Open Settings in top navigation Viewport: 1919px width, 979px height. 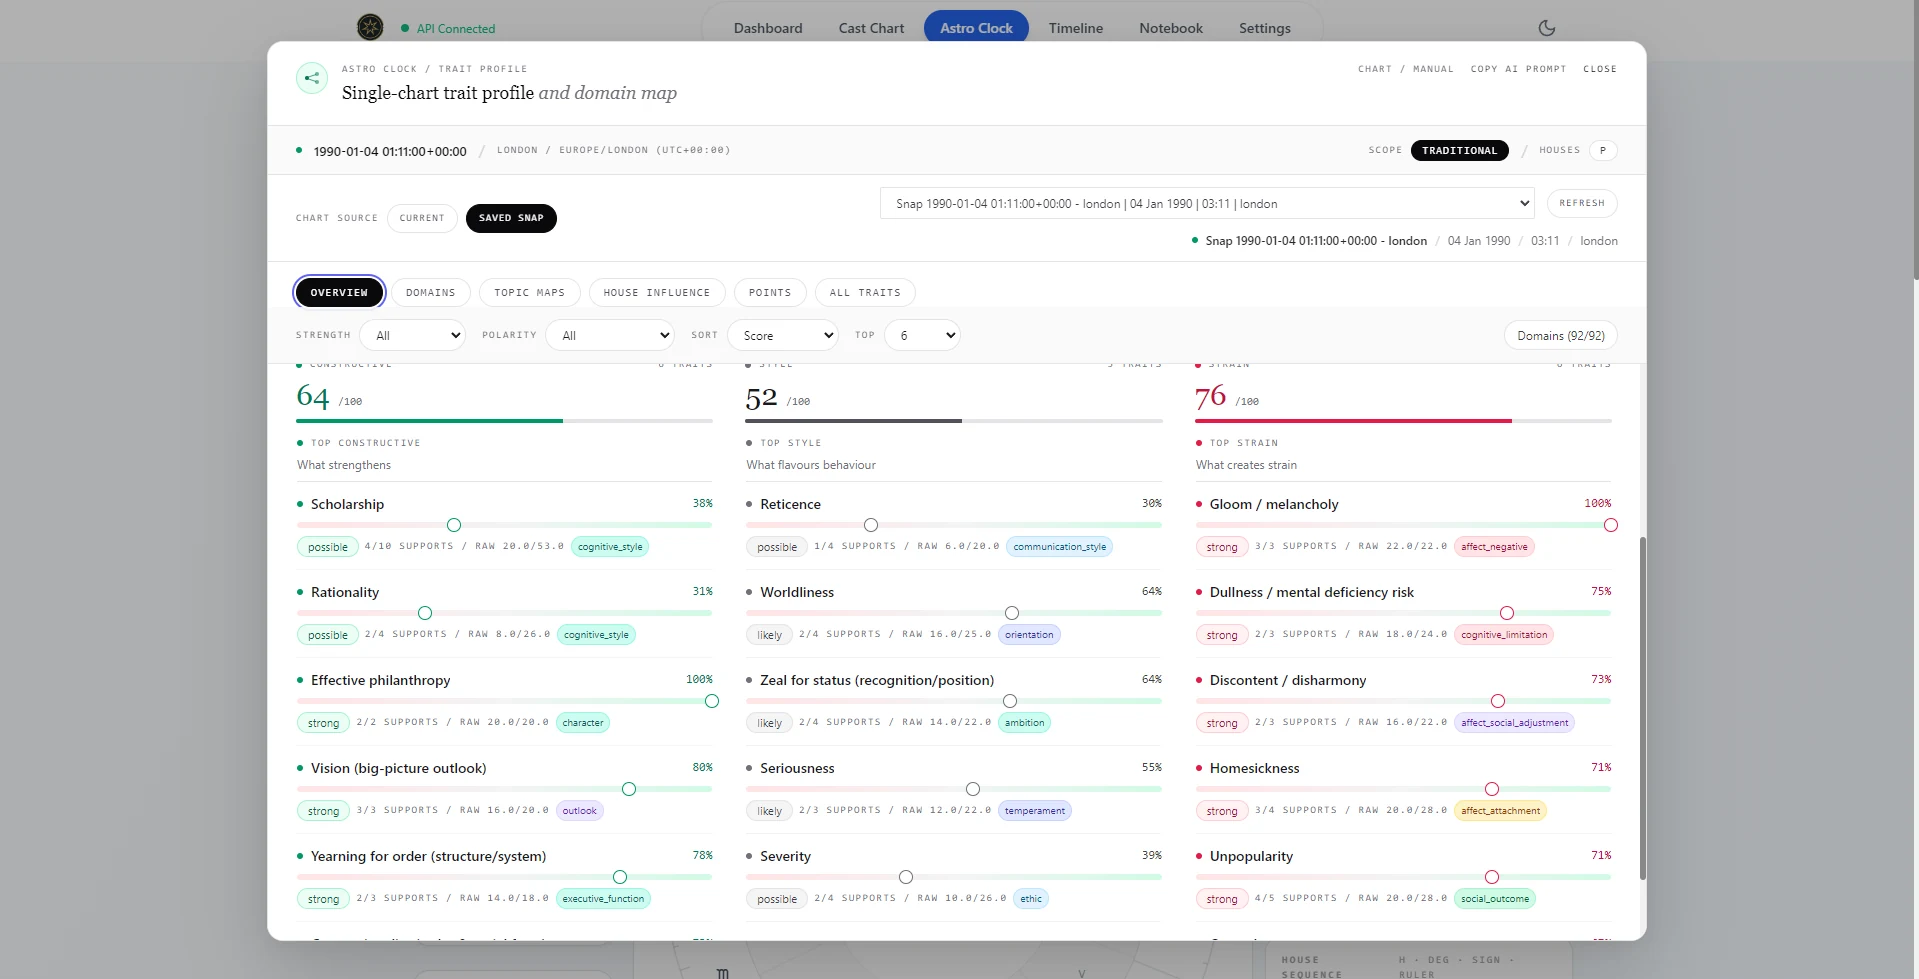click(x=1265, y=28)
